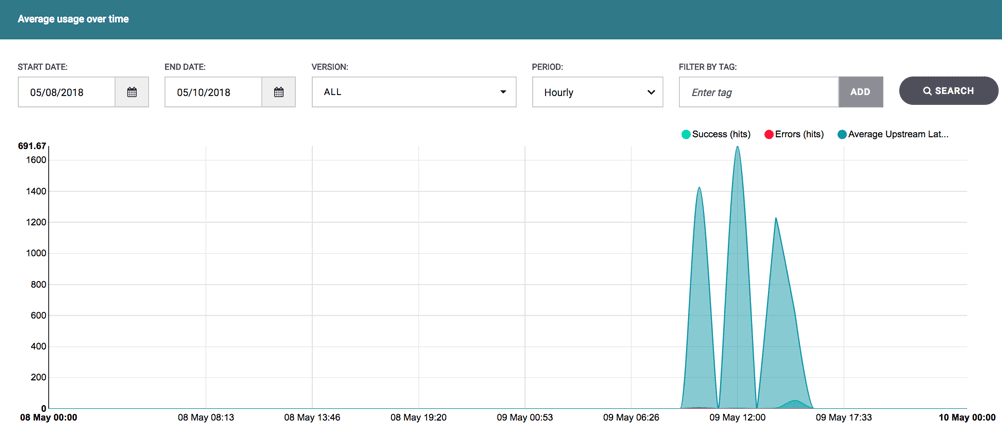The width and height of the screenshot is (1002, 427).
Task: Open the End Date calendar picker
Action: (x=279, y=92)
